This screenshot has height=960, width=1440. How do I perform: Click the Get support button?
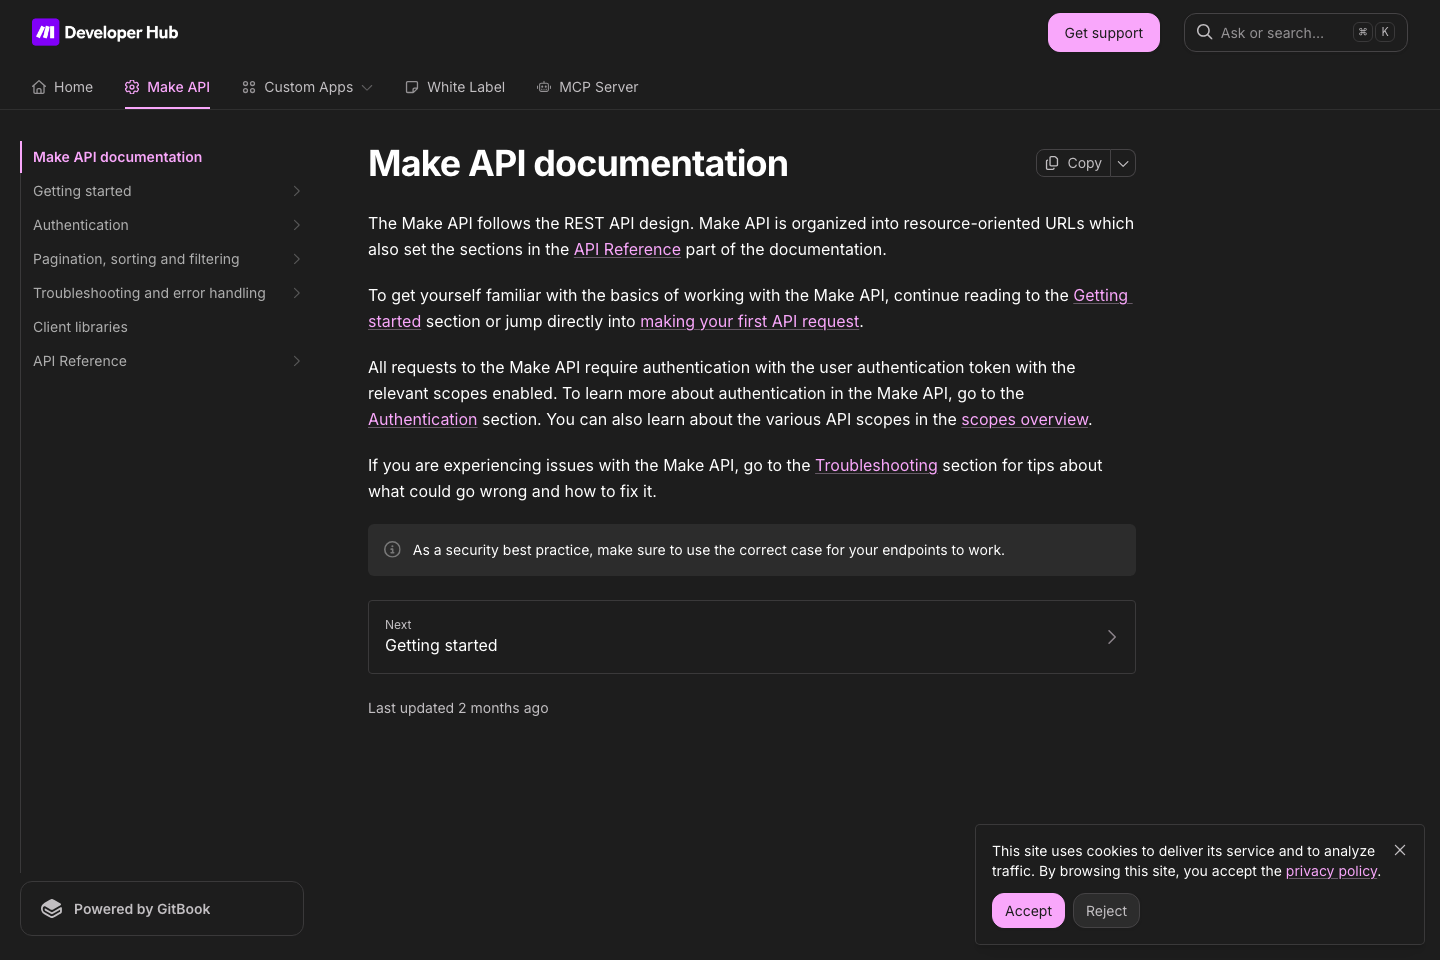[x=1103, y=32]
